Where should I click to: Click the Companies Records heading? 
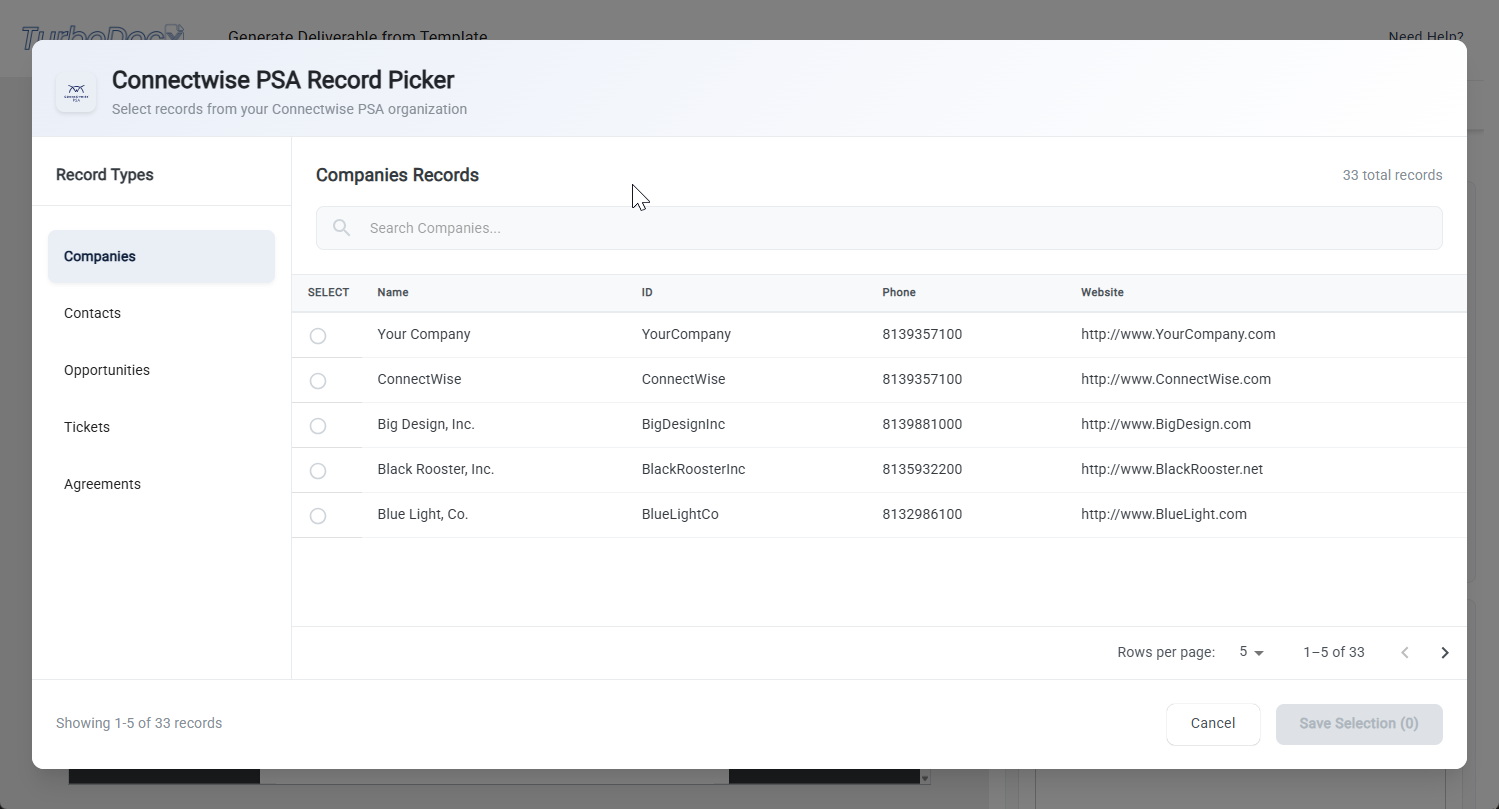click(x=397, y=175)
